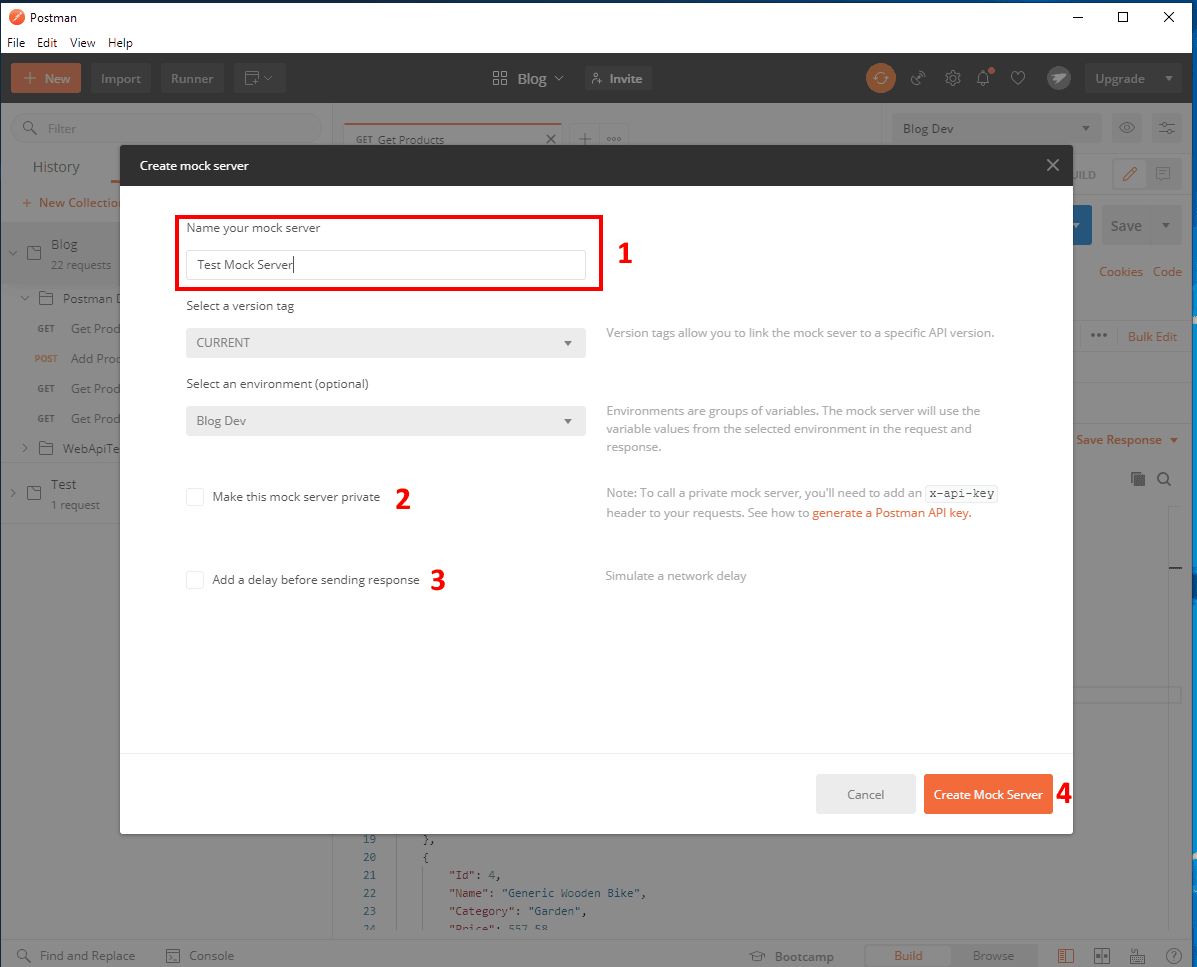
Task: Open the Help menu
Action: point(120,43)
